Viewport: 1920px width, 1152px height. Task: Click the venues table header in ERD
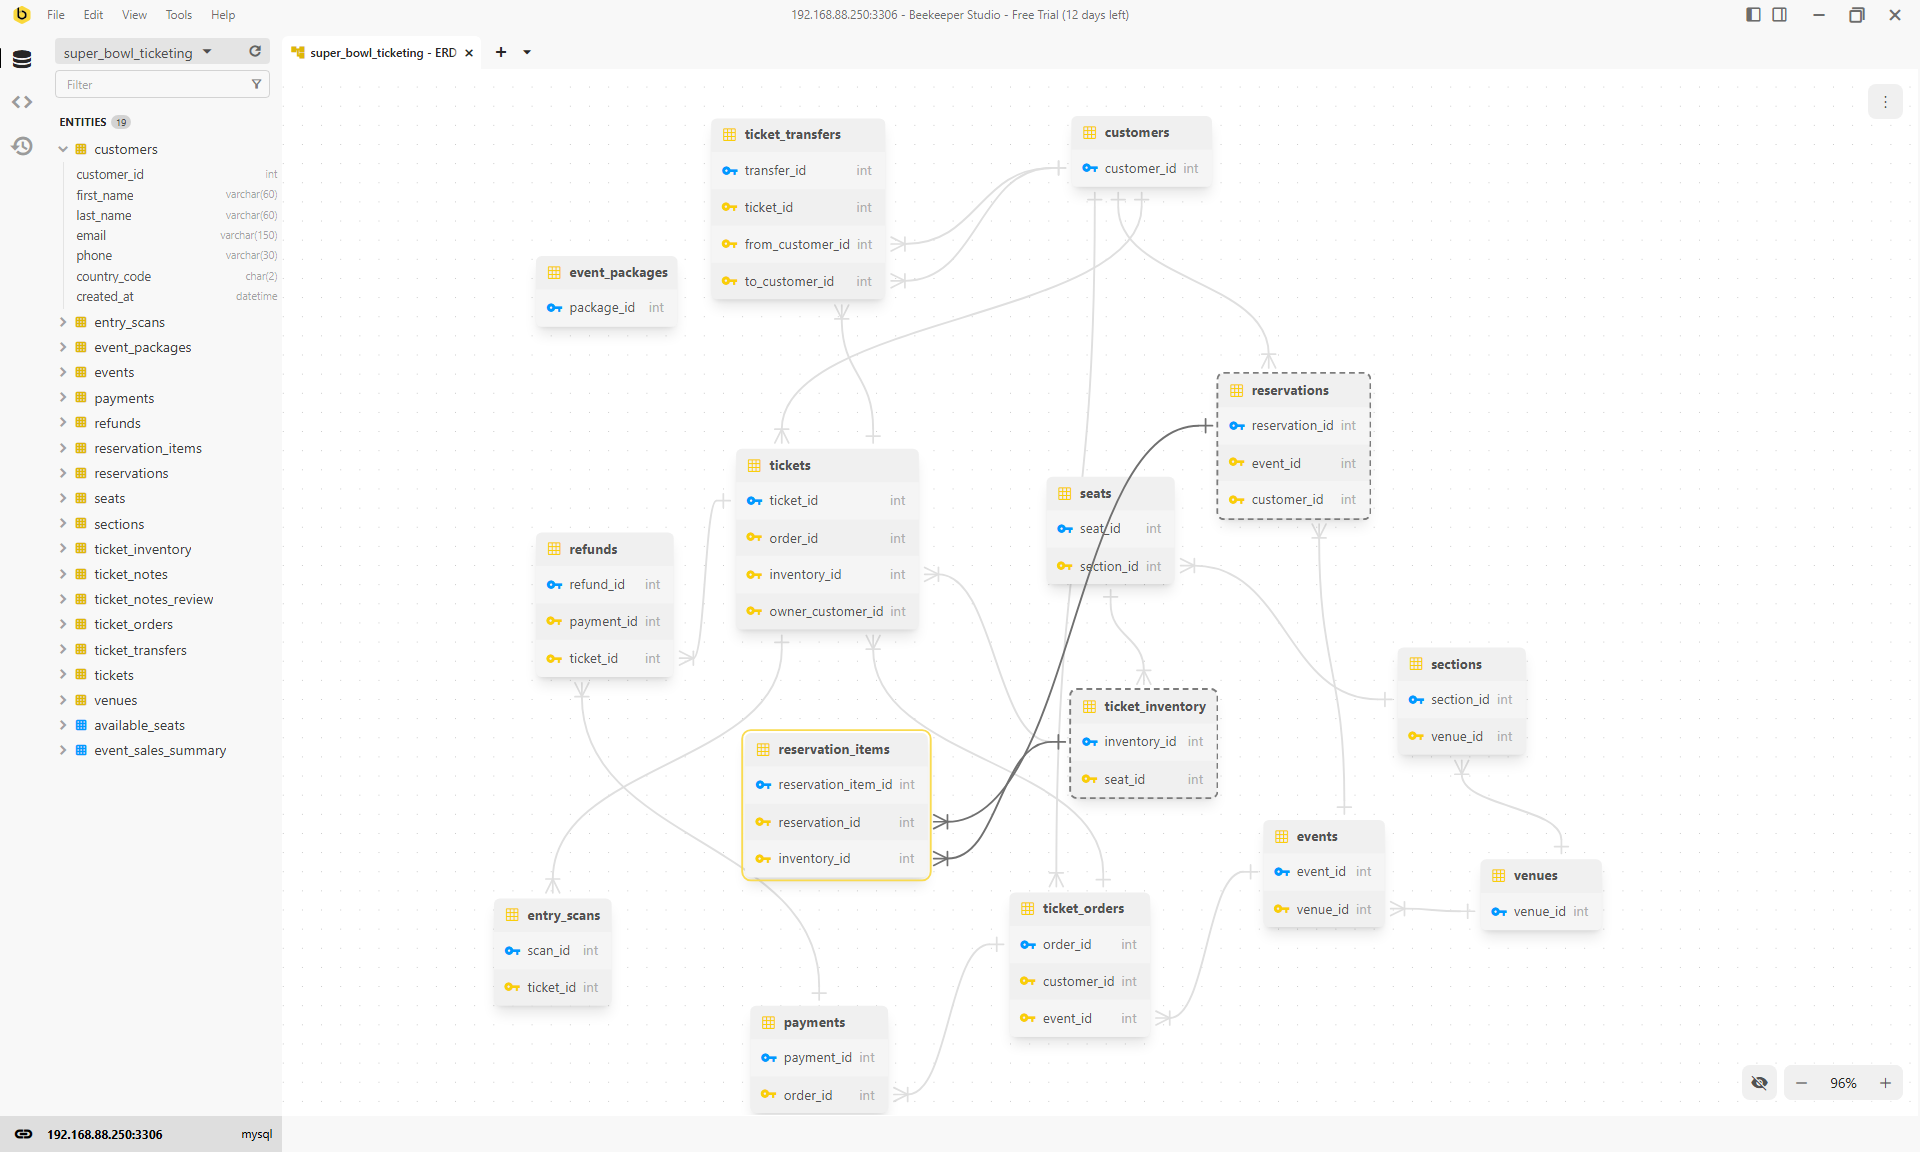[x=1541, y=876]
